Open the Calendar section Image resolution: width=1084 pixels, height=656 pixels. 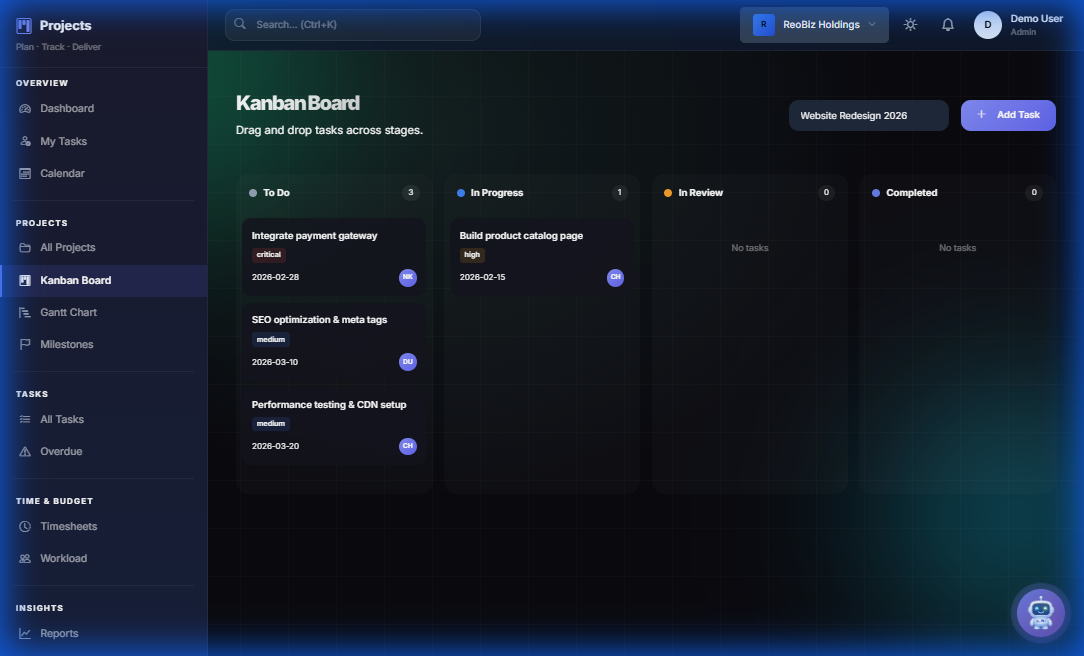tap(63, 173)
